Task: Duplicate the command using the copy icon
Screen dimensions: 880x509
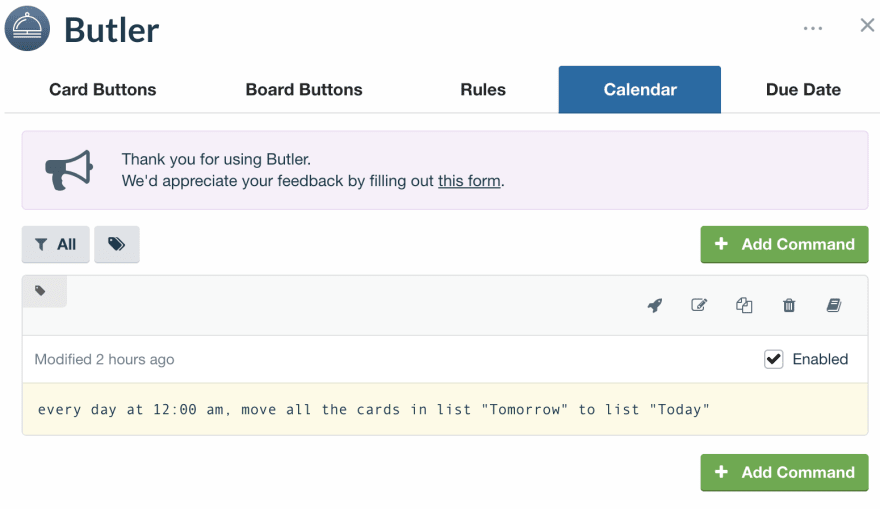Action: coord(744,305)
